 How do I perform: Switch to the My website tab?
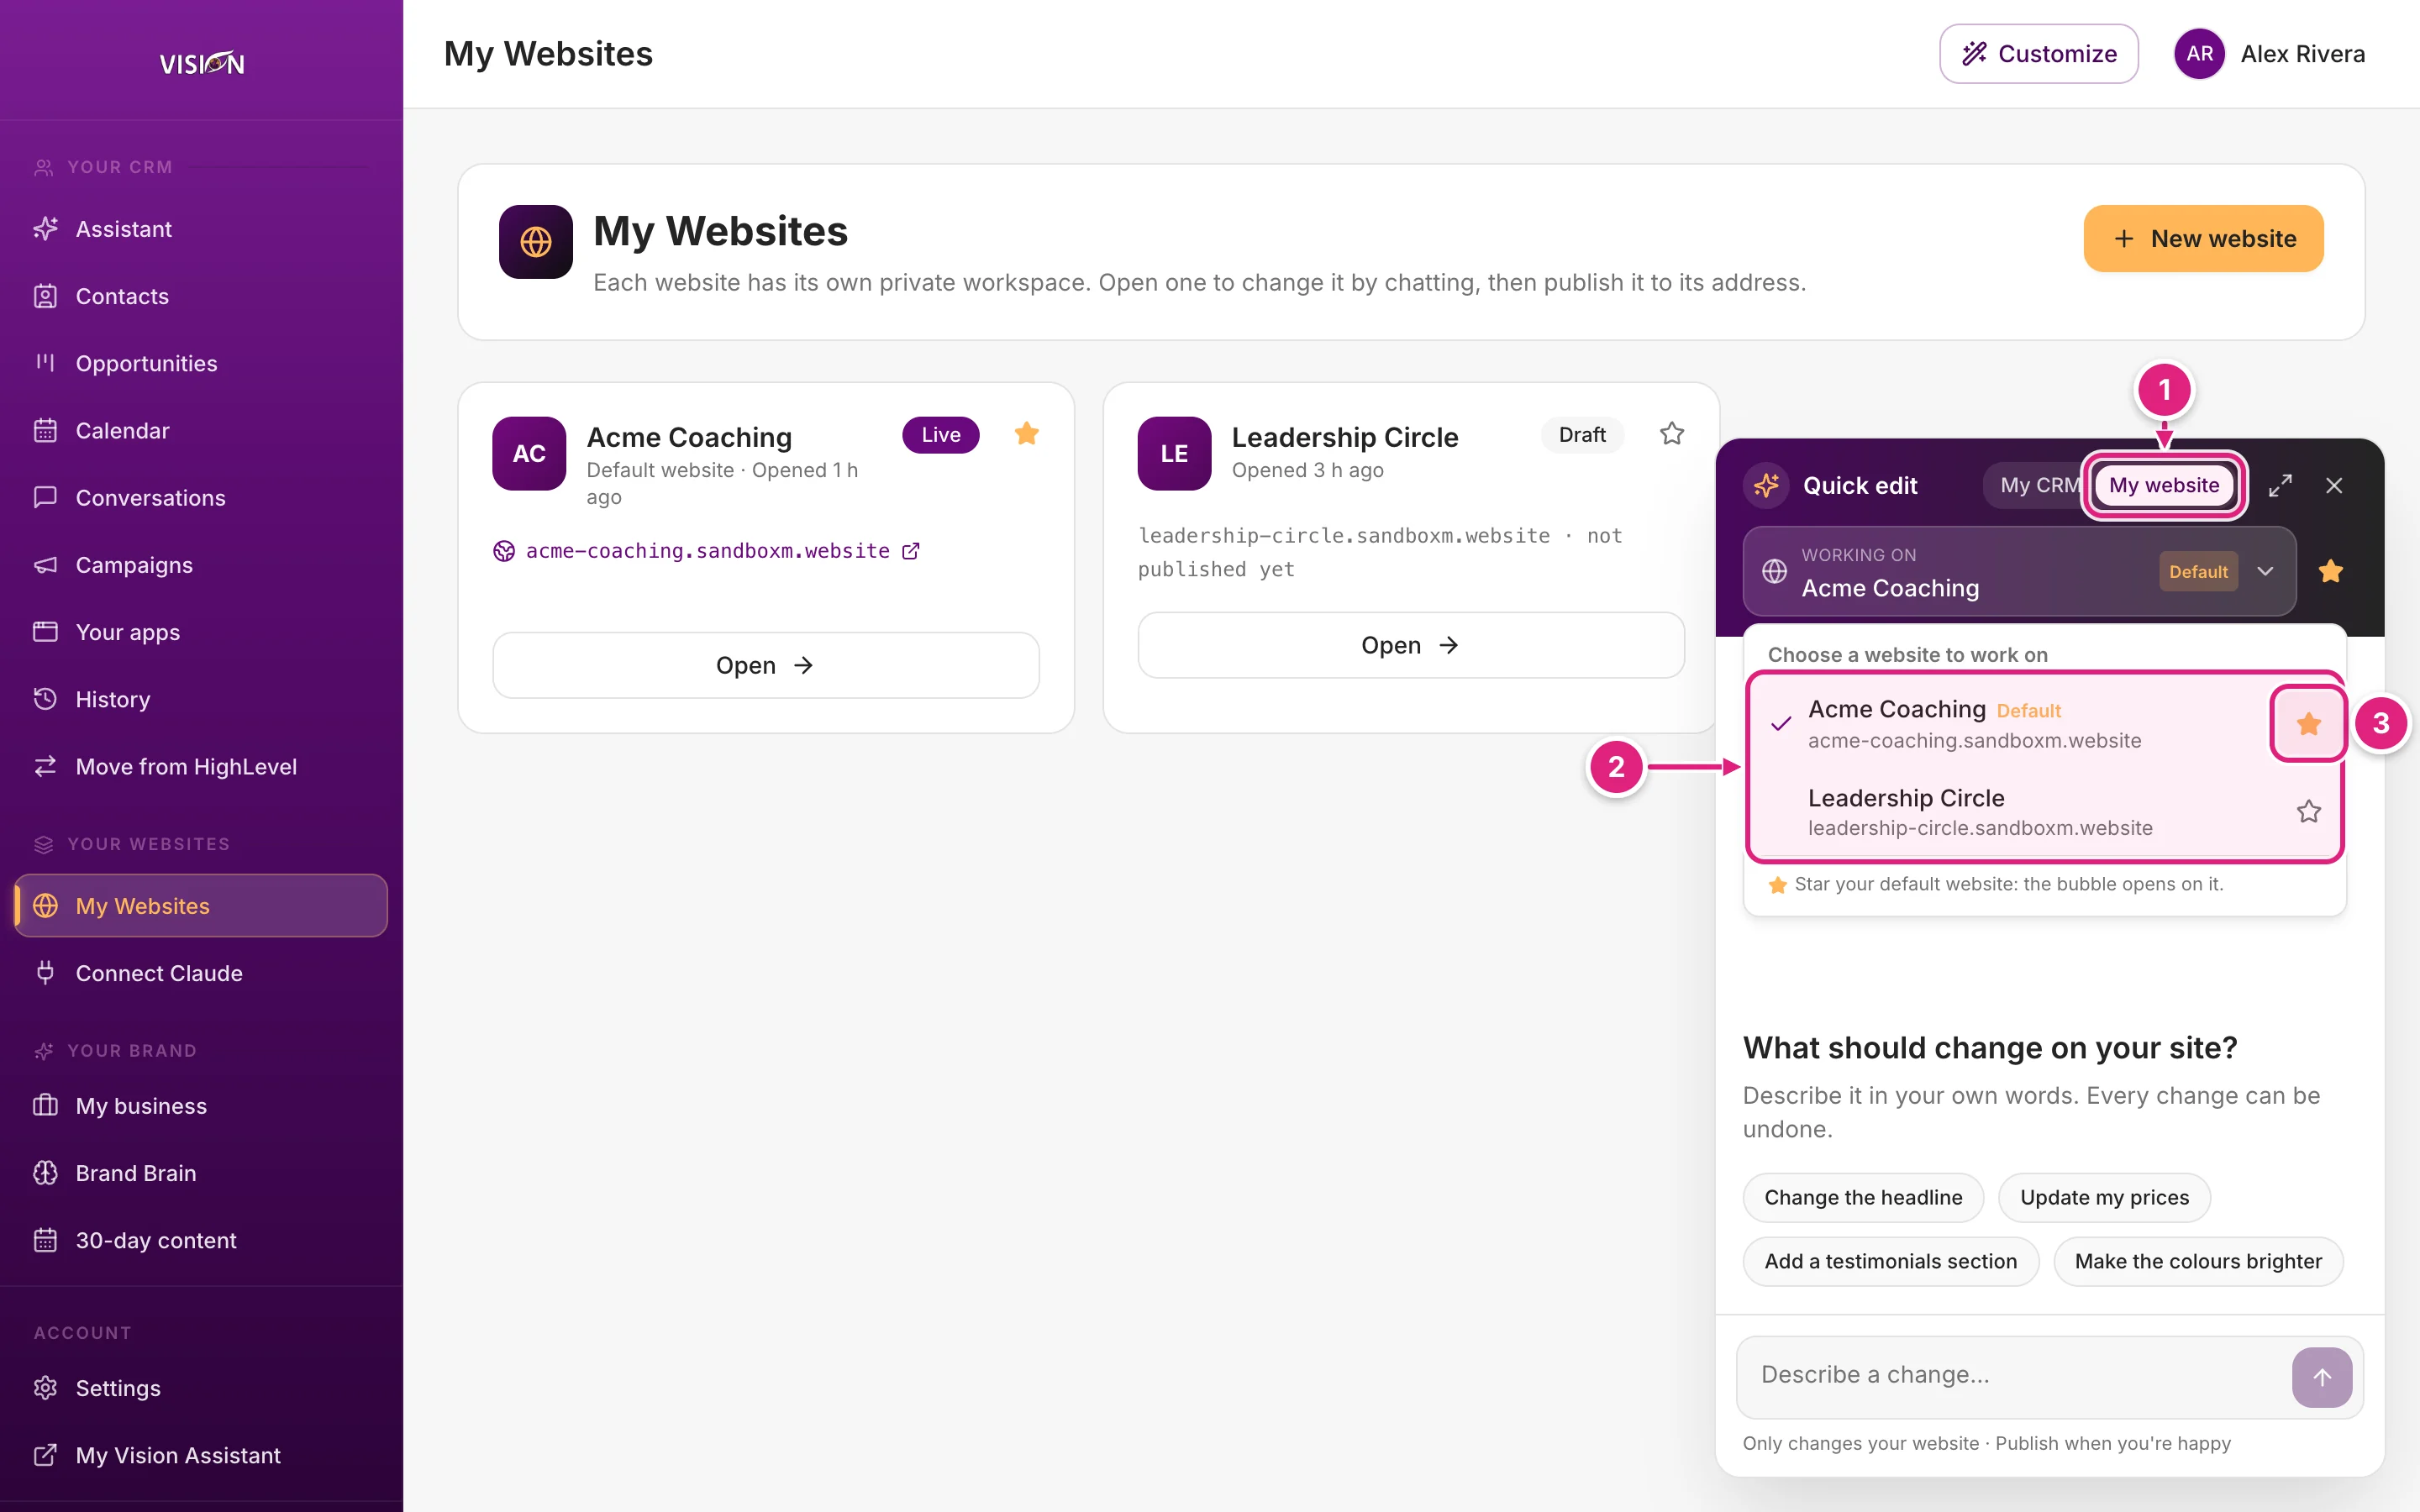[2164, 486]
